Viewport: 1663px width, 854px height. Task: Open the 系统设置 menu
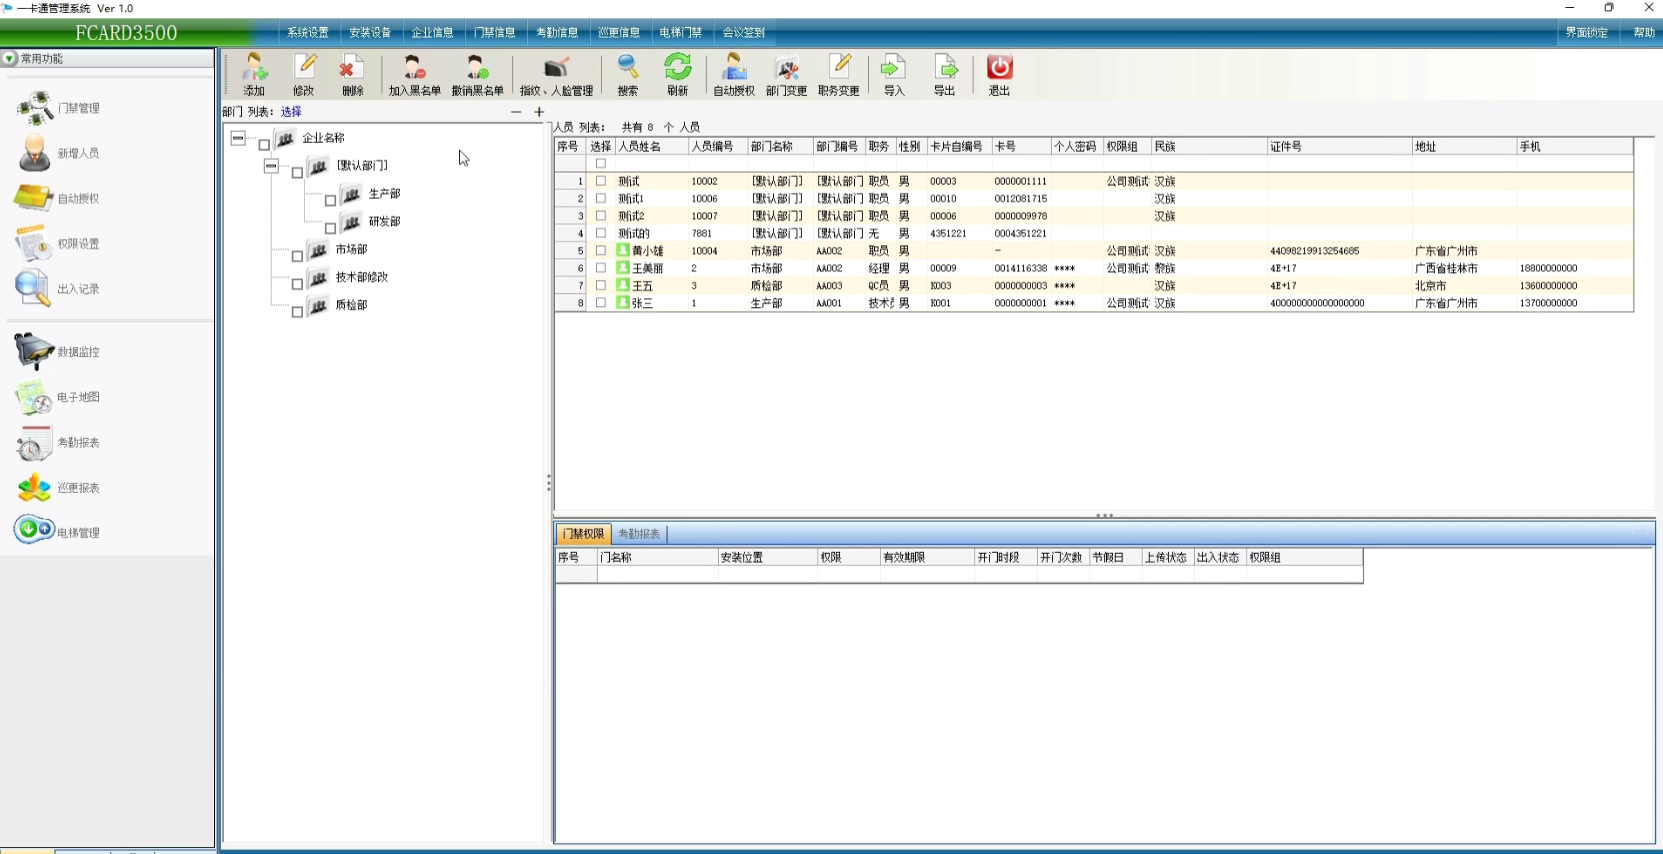pos(308,32)
